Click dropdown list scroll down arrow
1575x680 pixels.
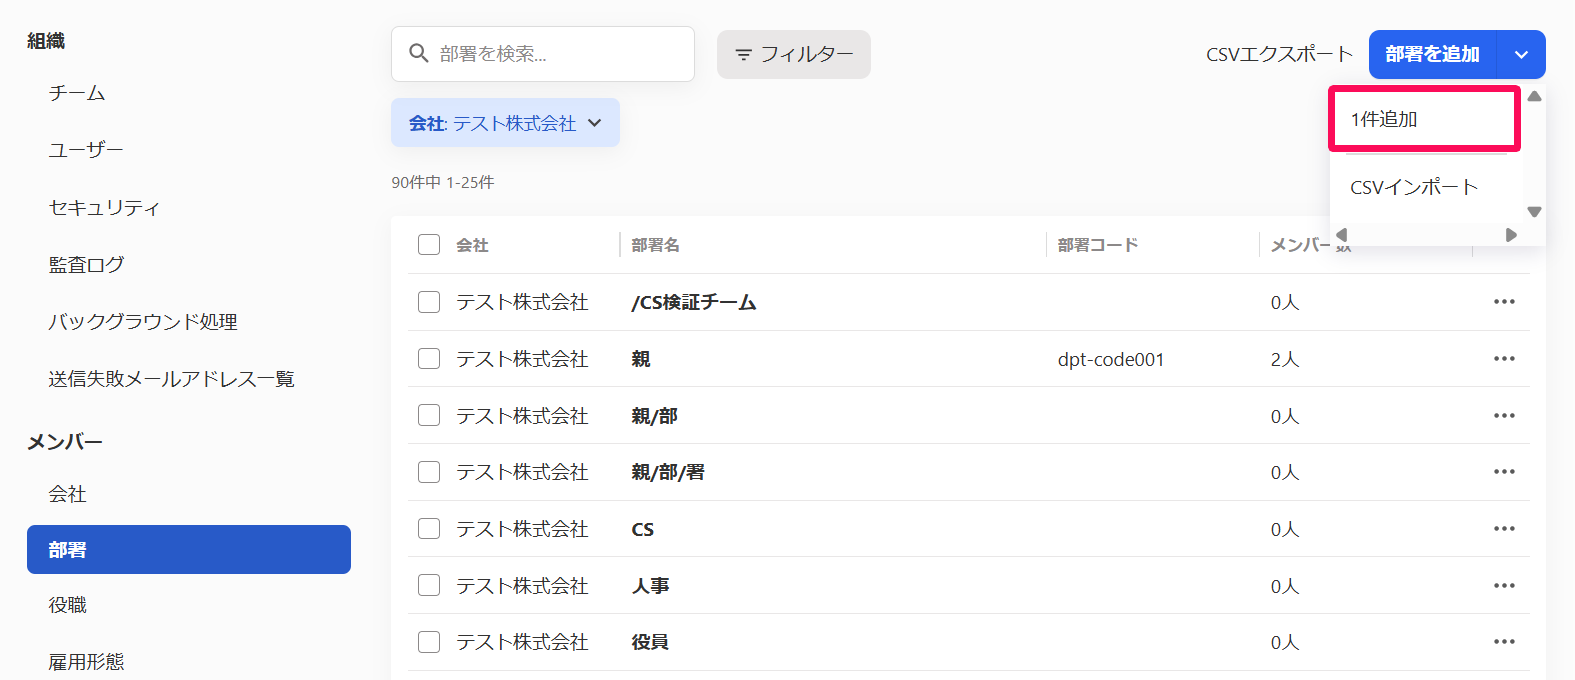click(1534, 211)
